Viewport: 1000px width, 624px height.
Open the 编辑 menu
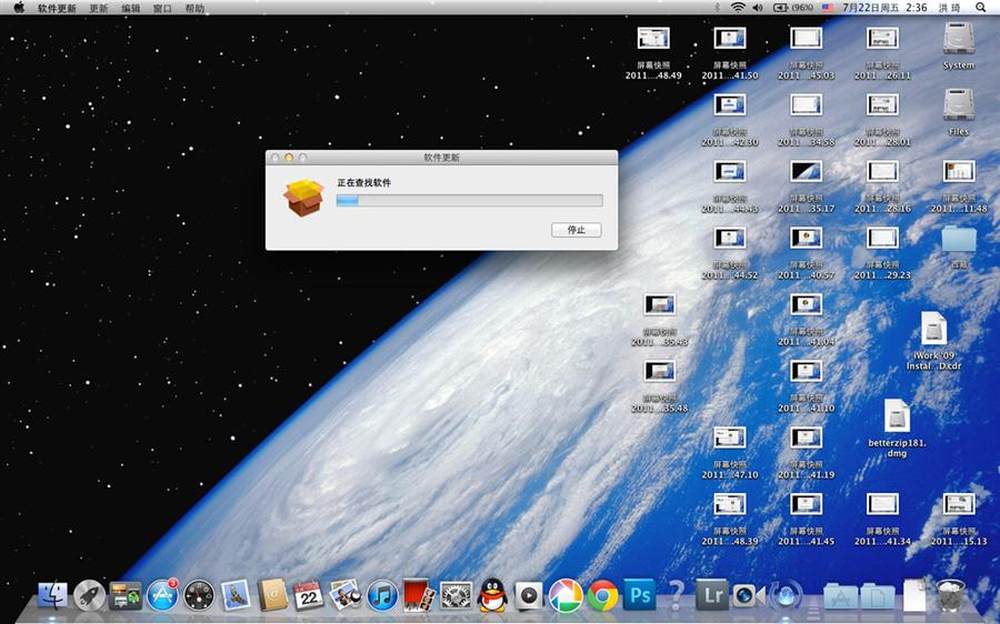click(x=131, y=8)
